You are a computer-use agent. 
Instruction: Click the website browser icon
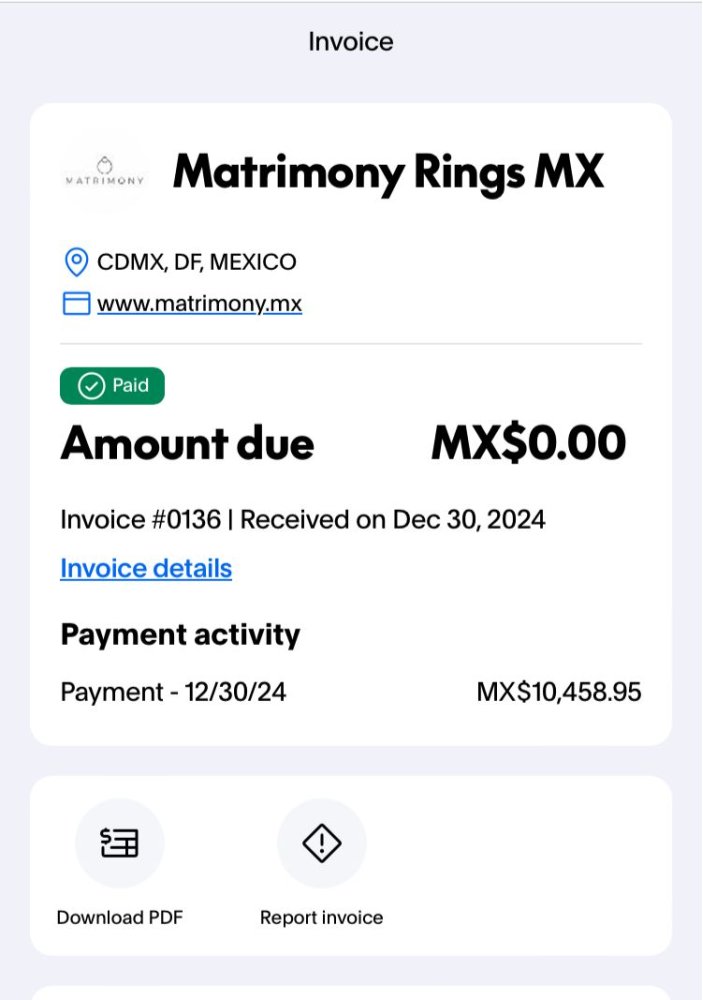pos(77,304)
